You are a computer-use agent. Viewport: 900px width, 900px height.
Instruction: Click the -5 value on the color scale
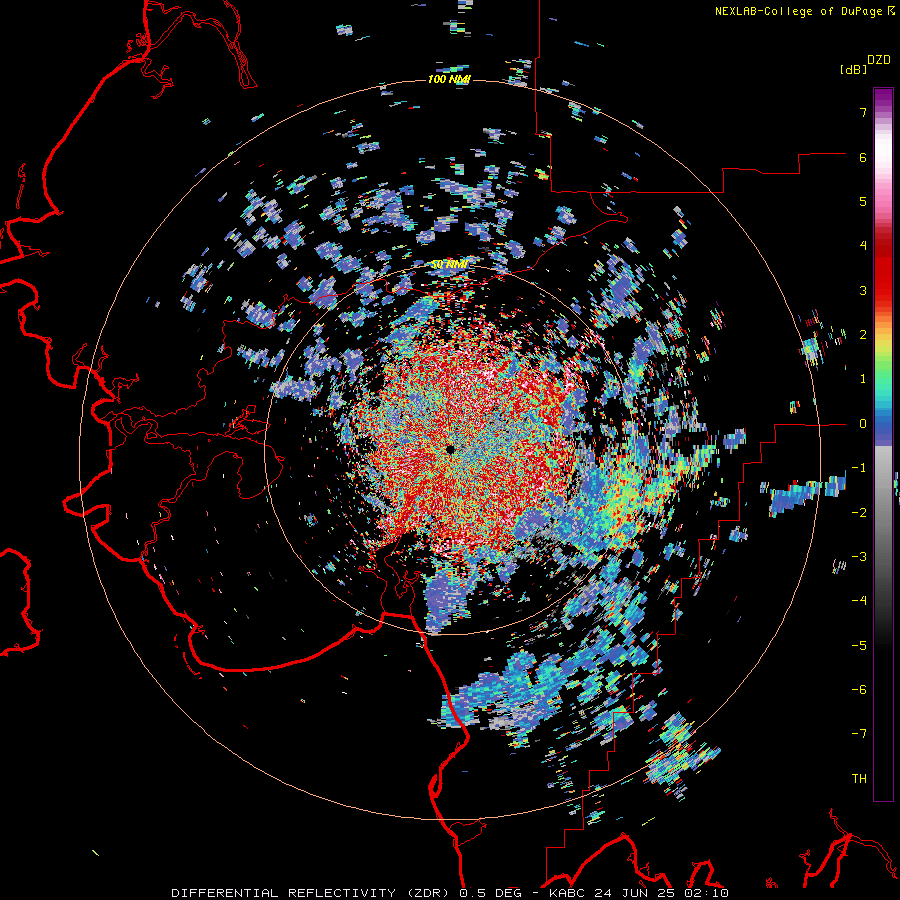tap(859, 646)
